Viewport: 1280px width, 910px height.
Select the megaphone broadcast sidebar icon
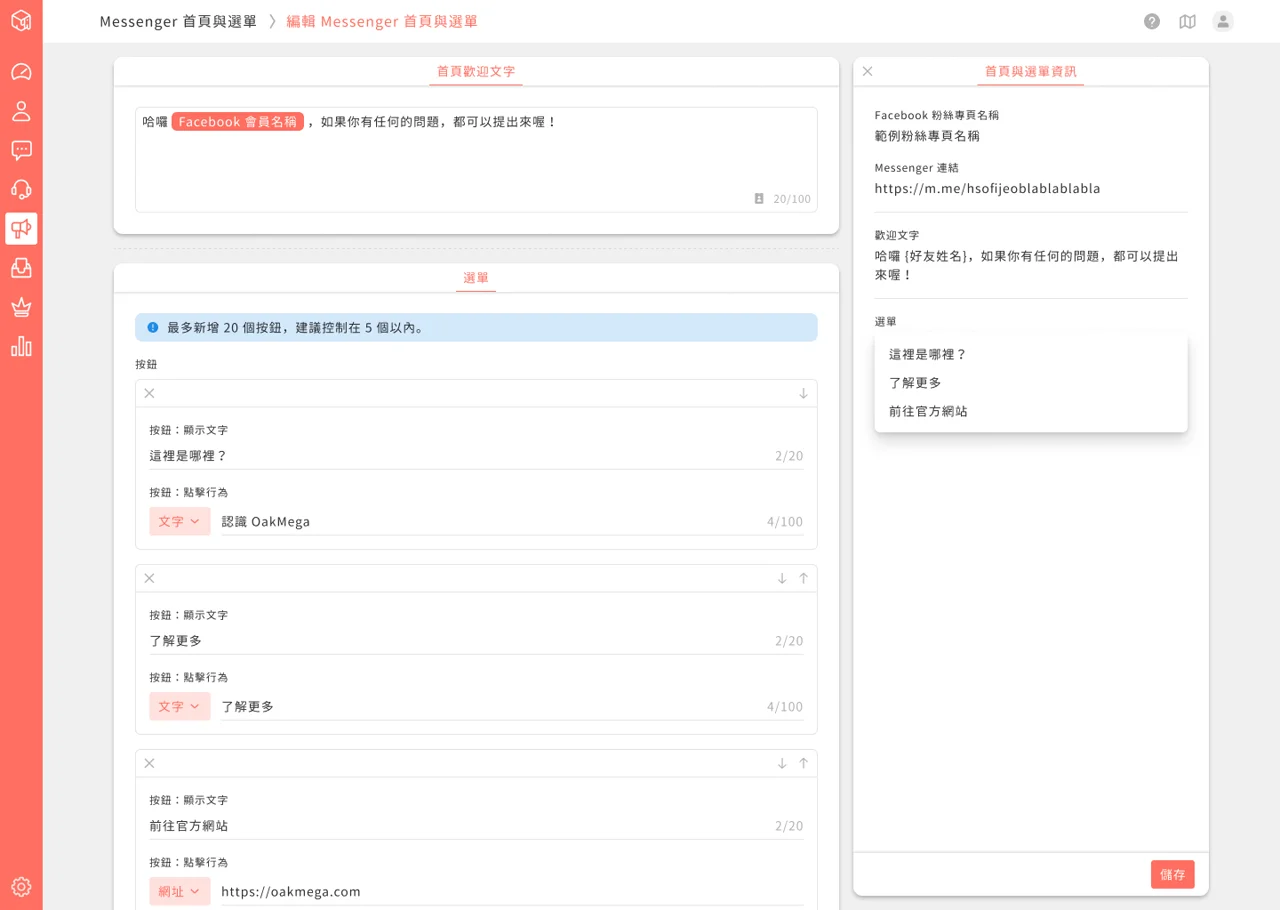21,229
